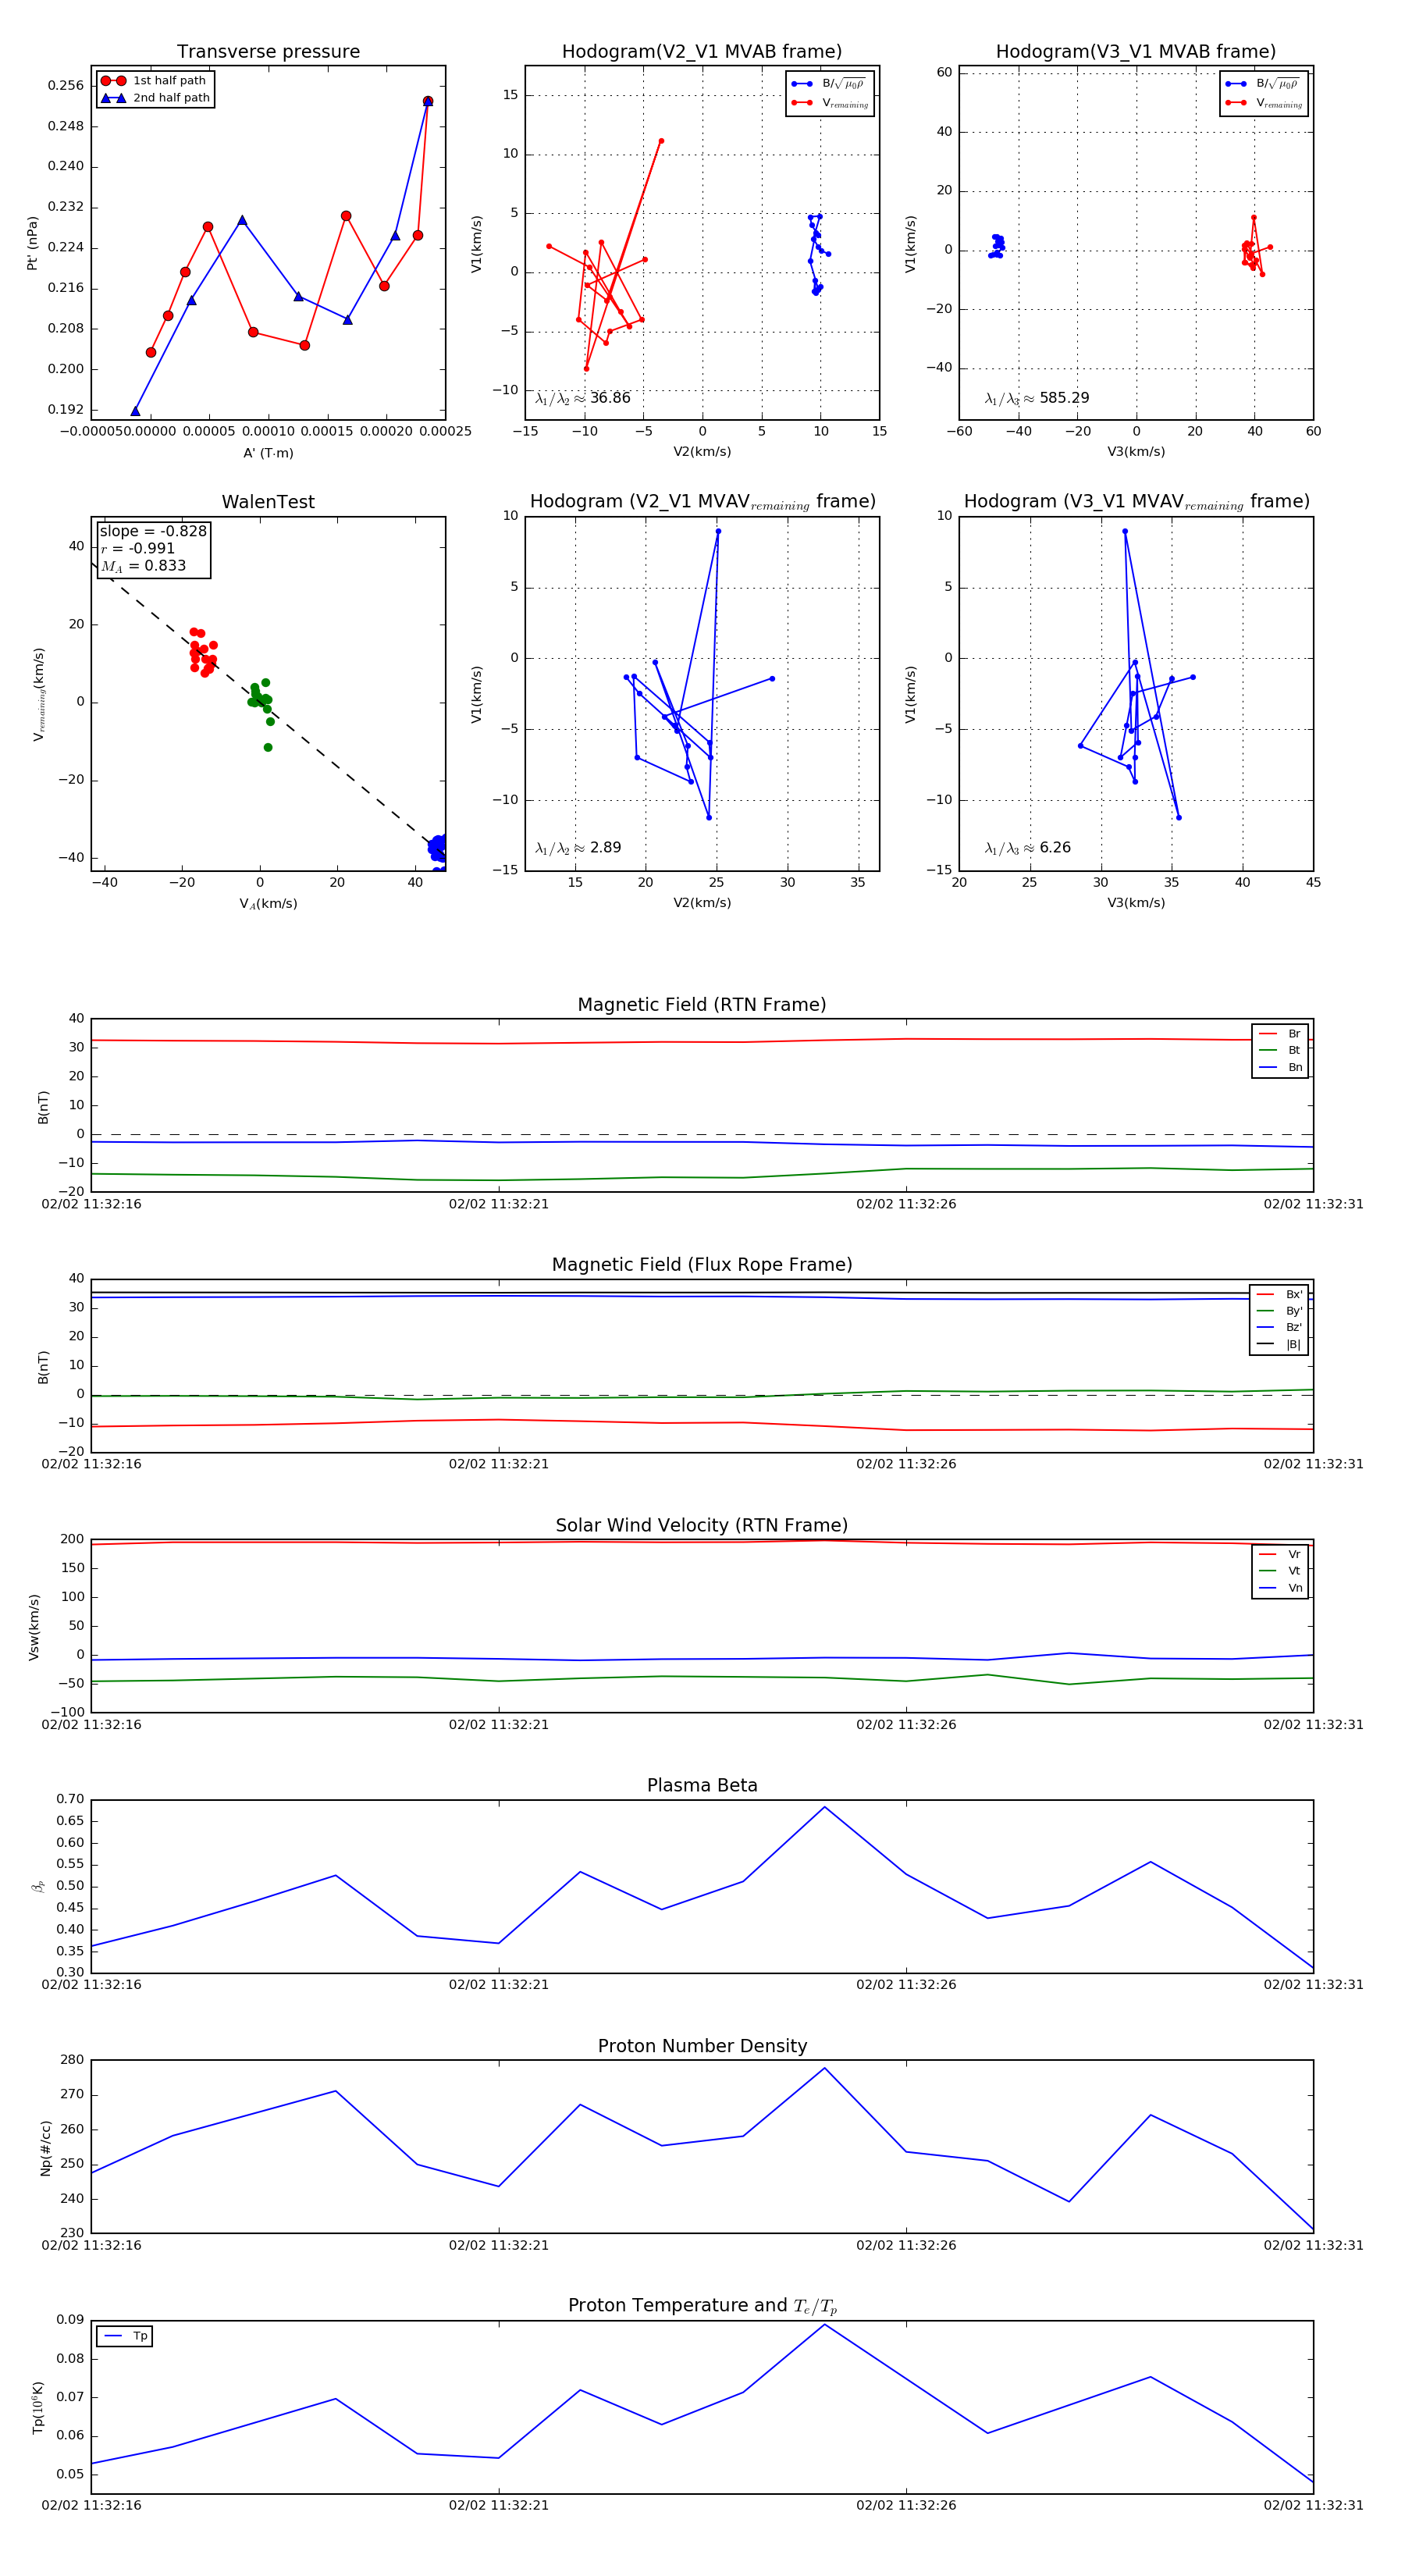Viewport: 1405px width, 2576px height.
Task: Click the 'WalenTest' plot title
Action: point(268,502)
